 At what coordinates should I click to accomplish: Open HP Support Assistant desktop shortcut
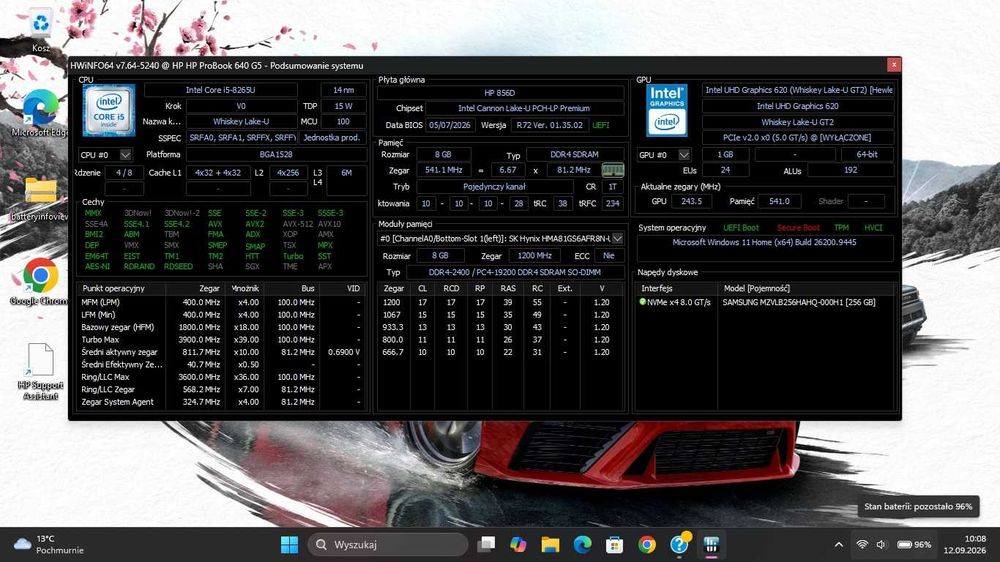click(x=41, y=371)
